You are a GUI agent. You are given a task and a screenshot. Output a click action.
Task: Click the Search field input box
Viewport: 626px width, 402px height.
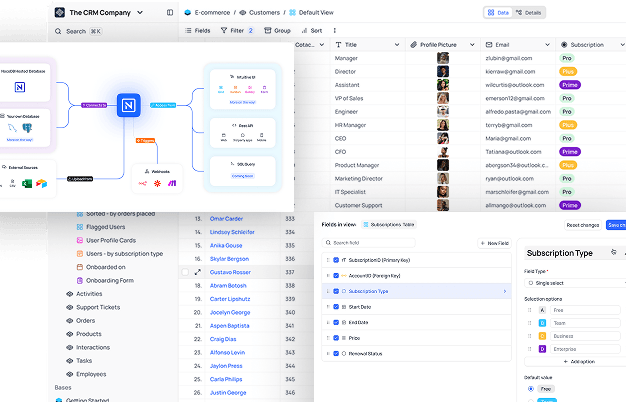pyautogui.click(x=368, y=243)
